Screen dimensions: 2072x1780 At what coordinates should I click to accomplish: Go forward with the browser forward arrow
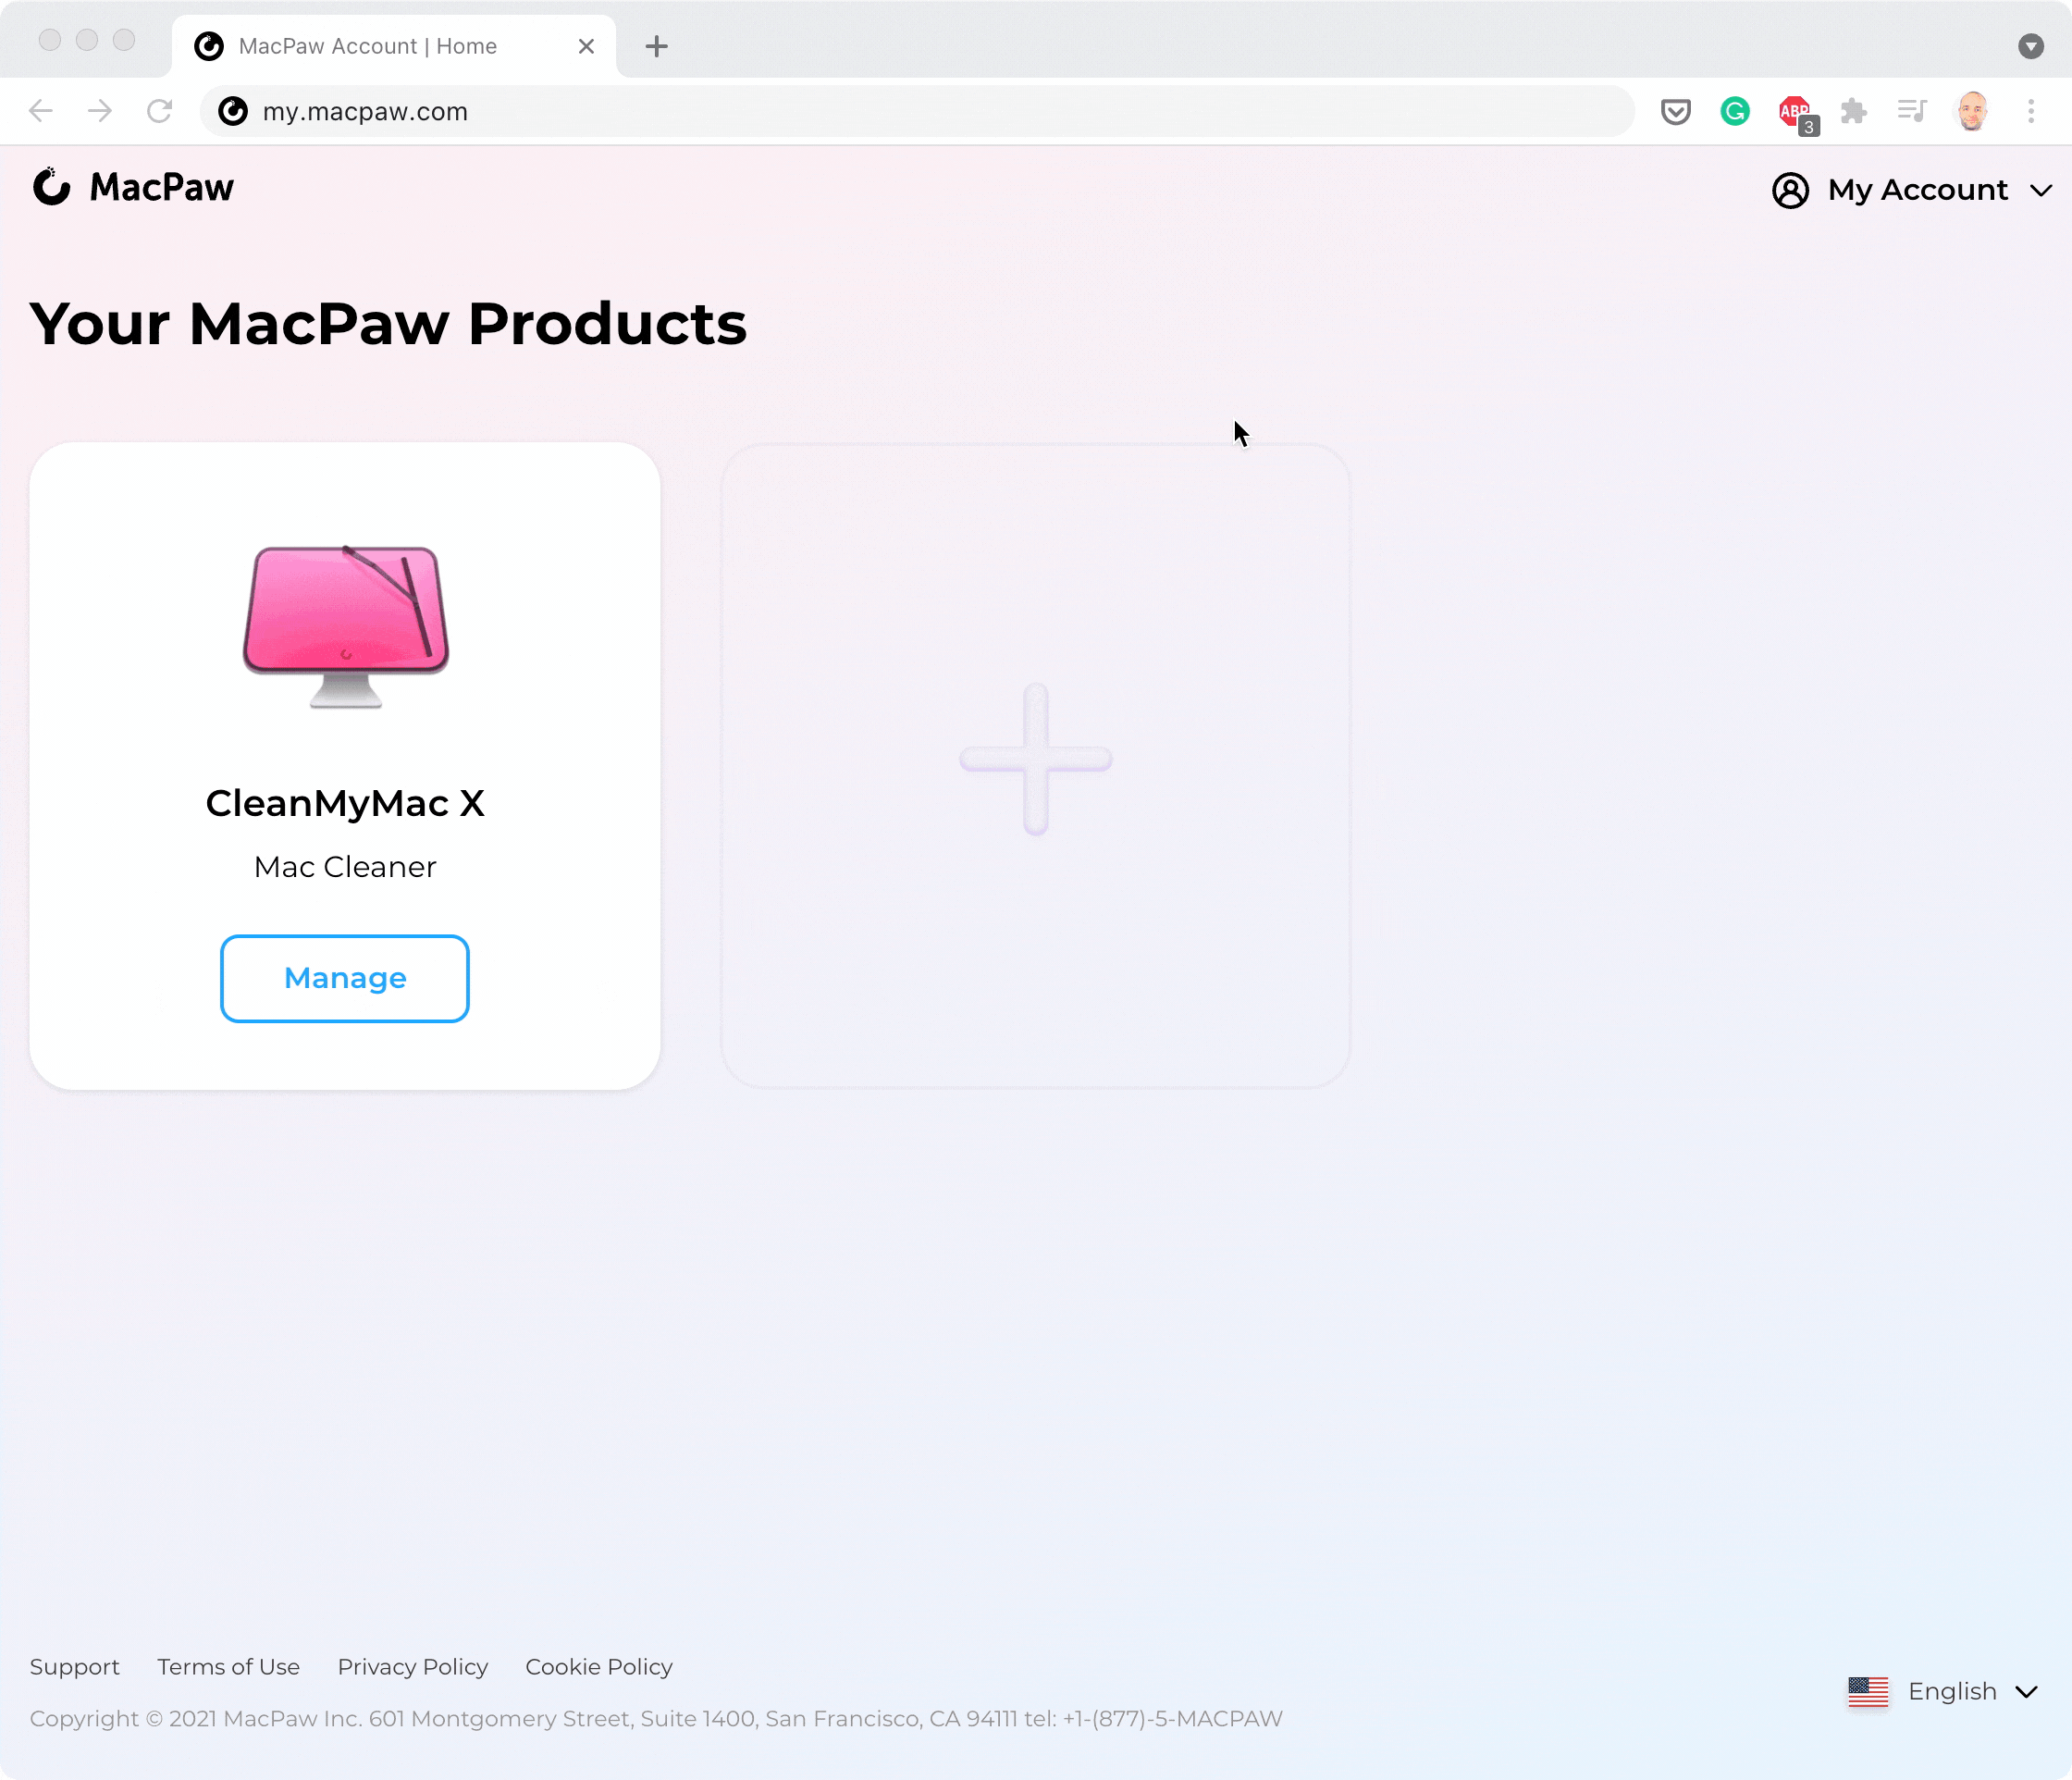click(x=100, y=111)
